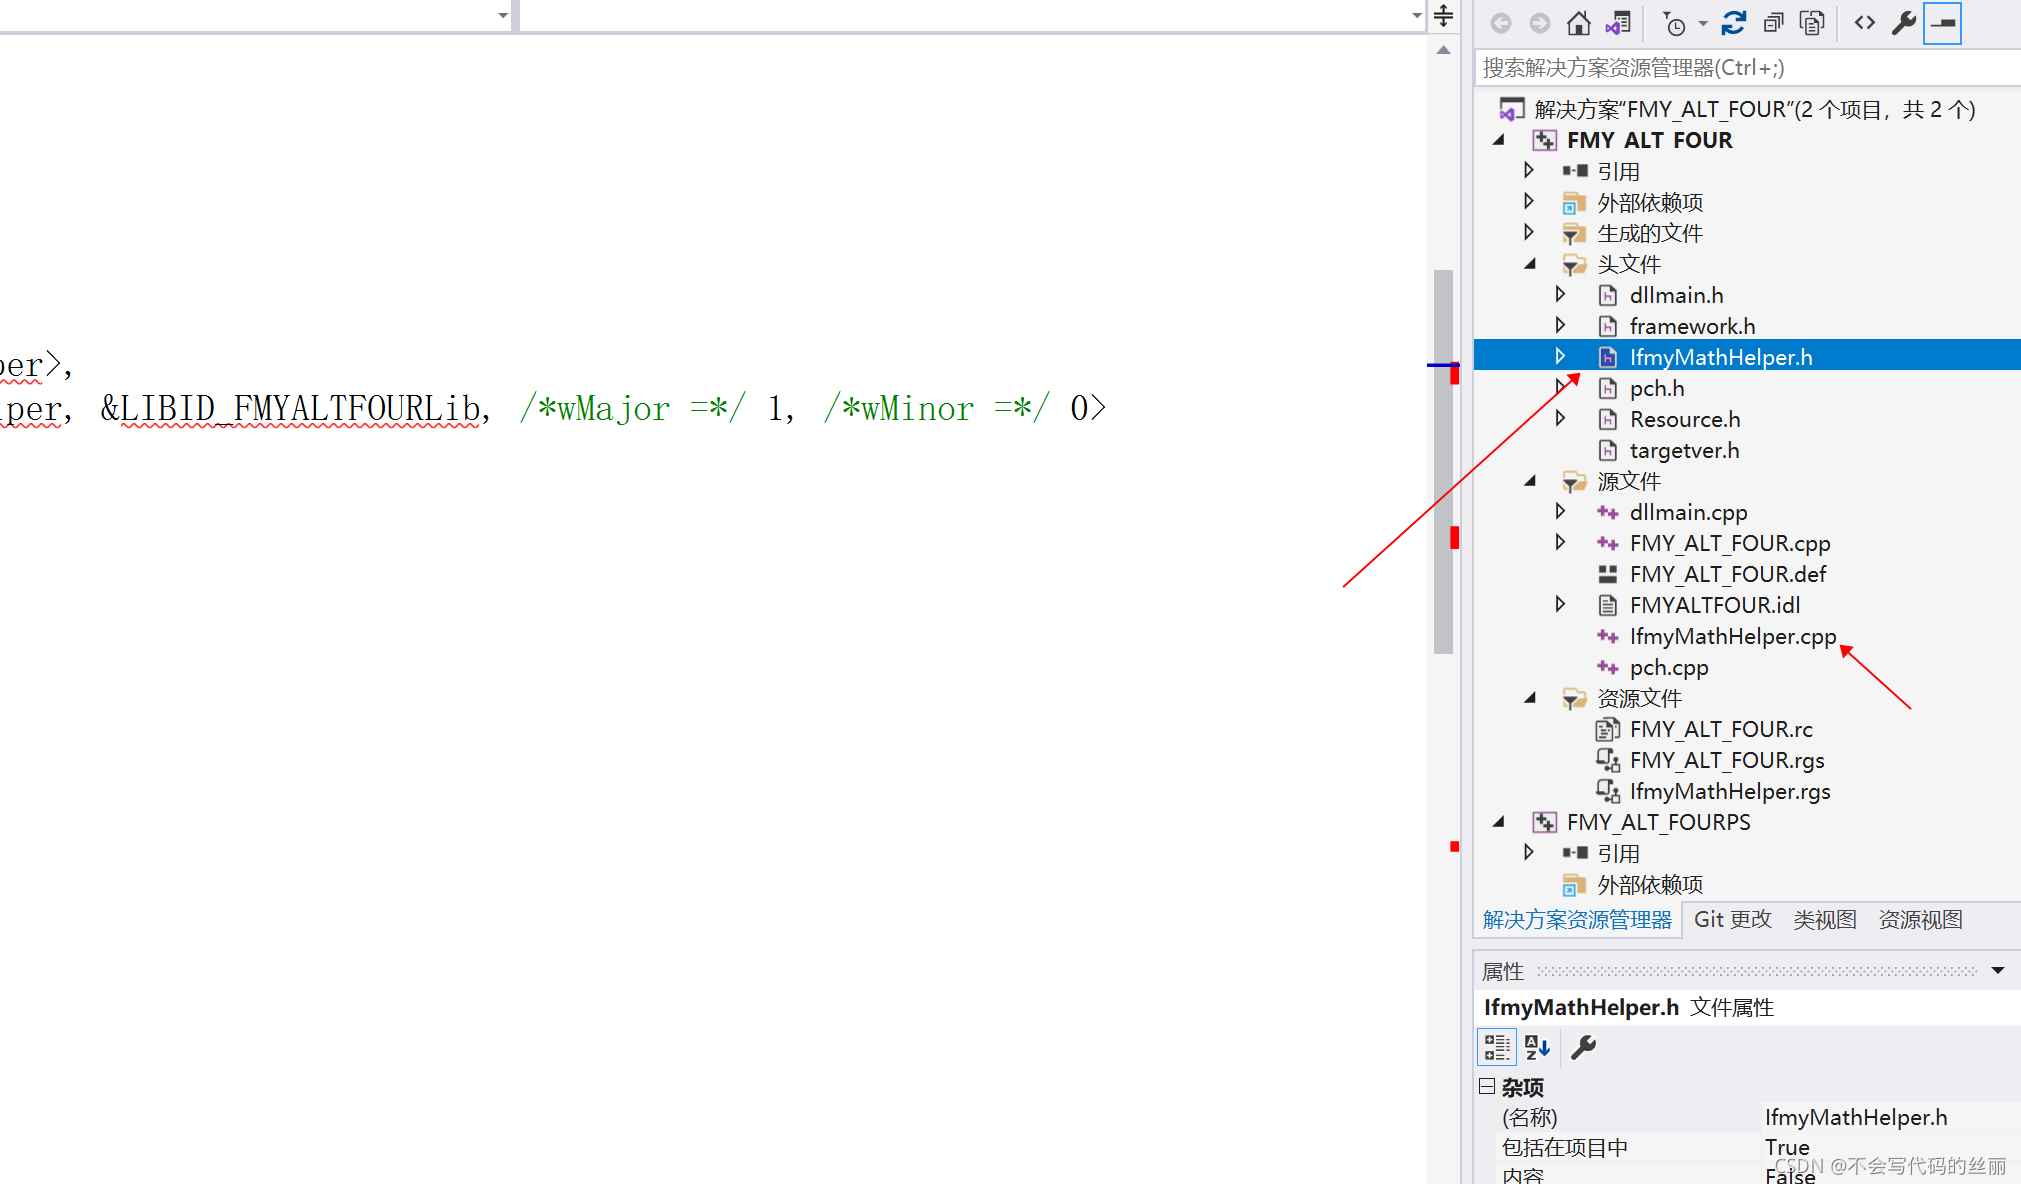Select pch.h in the header files

point(1657,388)
